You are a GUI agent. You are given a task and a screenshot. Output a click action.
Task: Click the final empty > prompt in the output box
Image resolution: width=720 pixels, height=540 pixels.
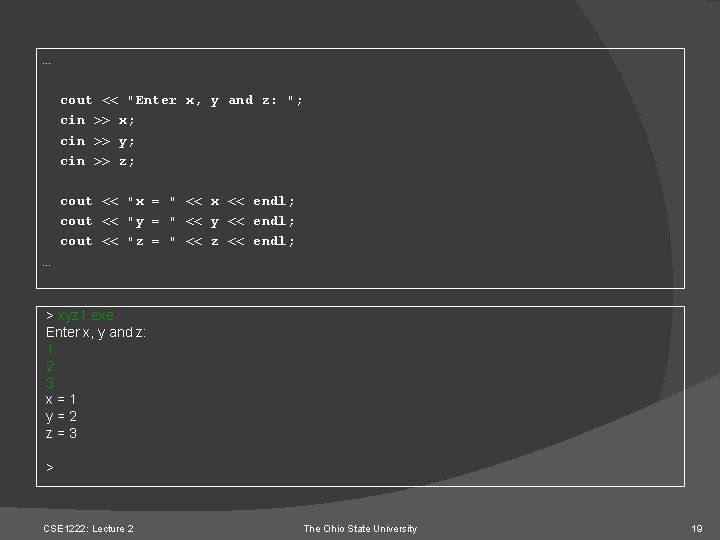[50, 467]
